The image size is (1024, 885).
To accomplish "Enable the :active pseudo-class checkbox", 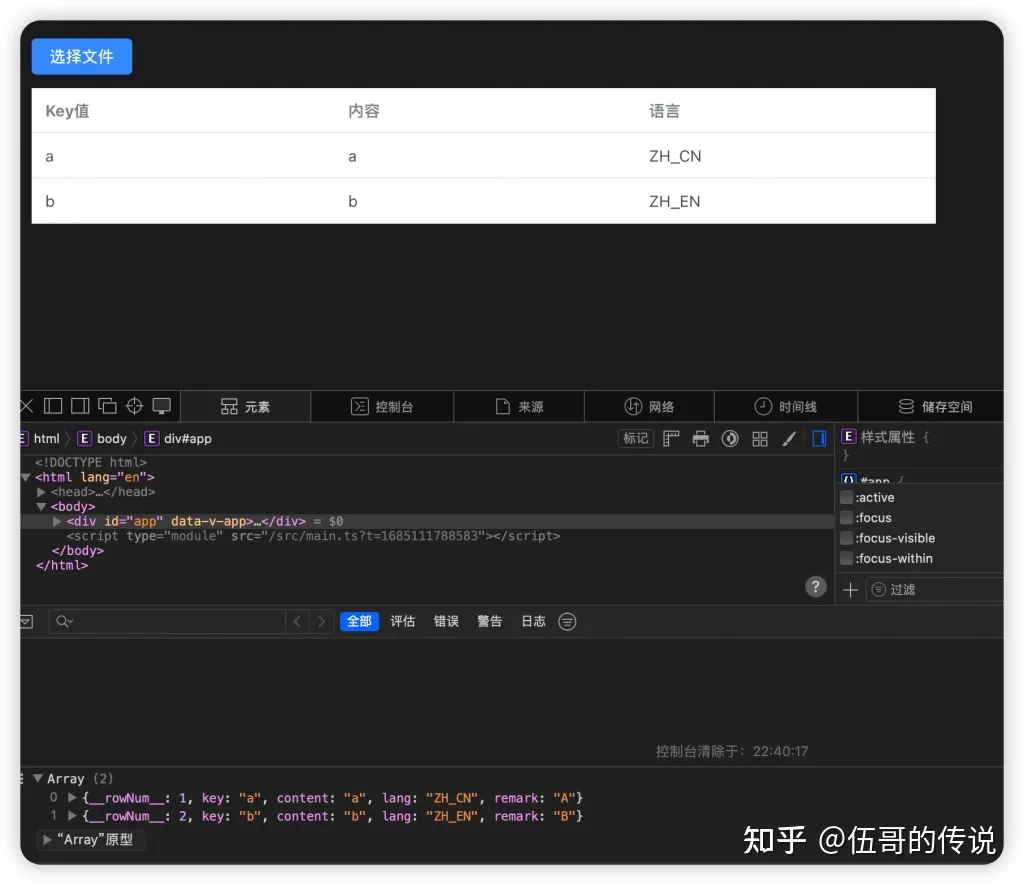I will (846, 497).
